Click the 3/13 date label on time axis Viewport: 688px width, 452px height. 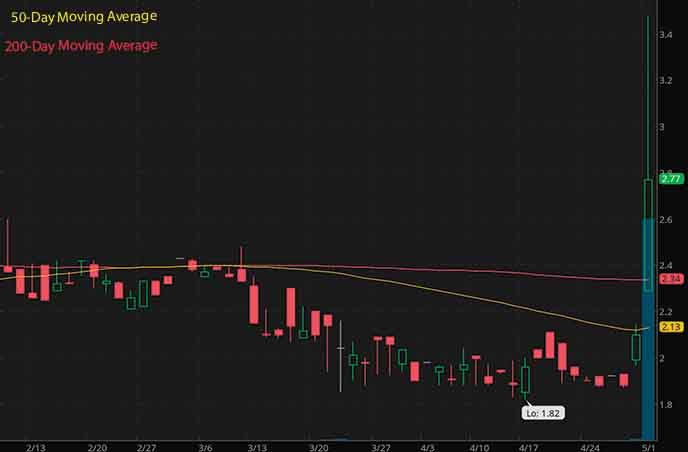pyautogui.click(x=257, y=448)
